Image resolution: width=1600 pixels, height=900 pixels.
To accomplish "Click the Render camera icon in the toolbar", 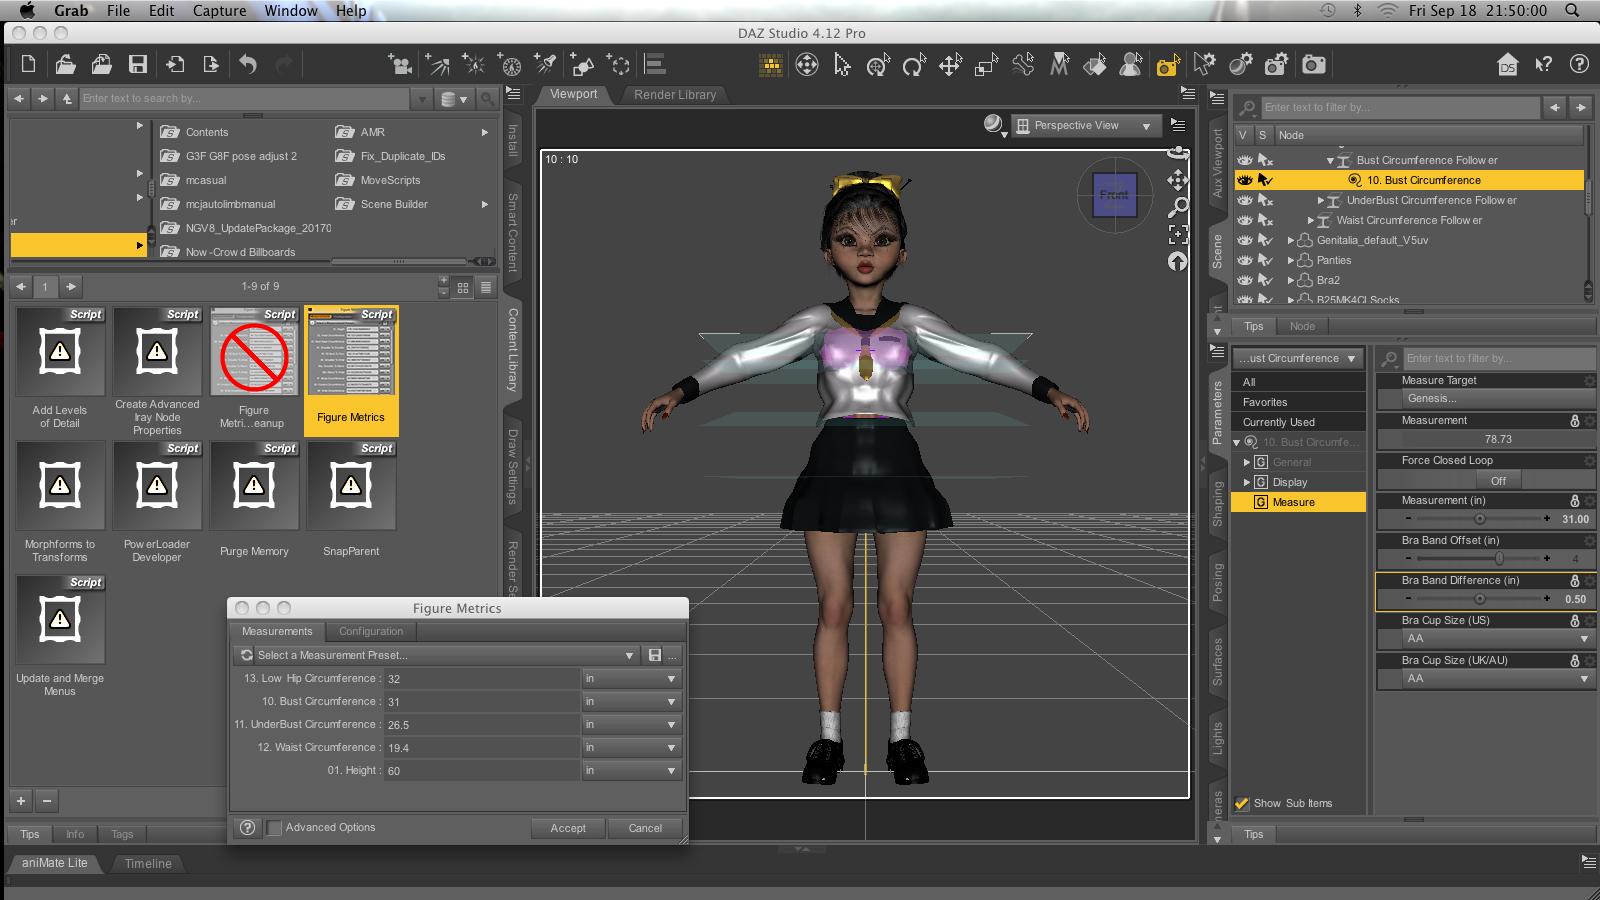I will [1314, 65].
